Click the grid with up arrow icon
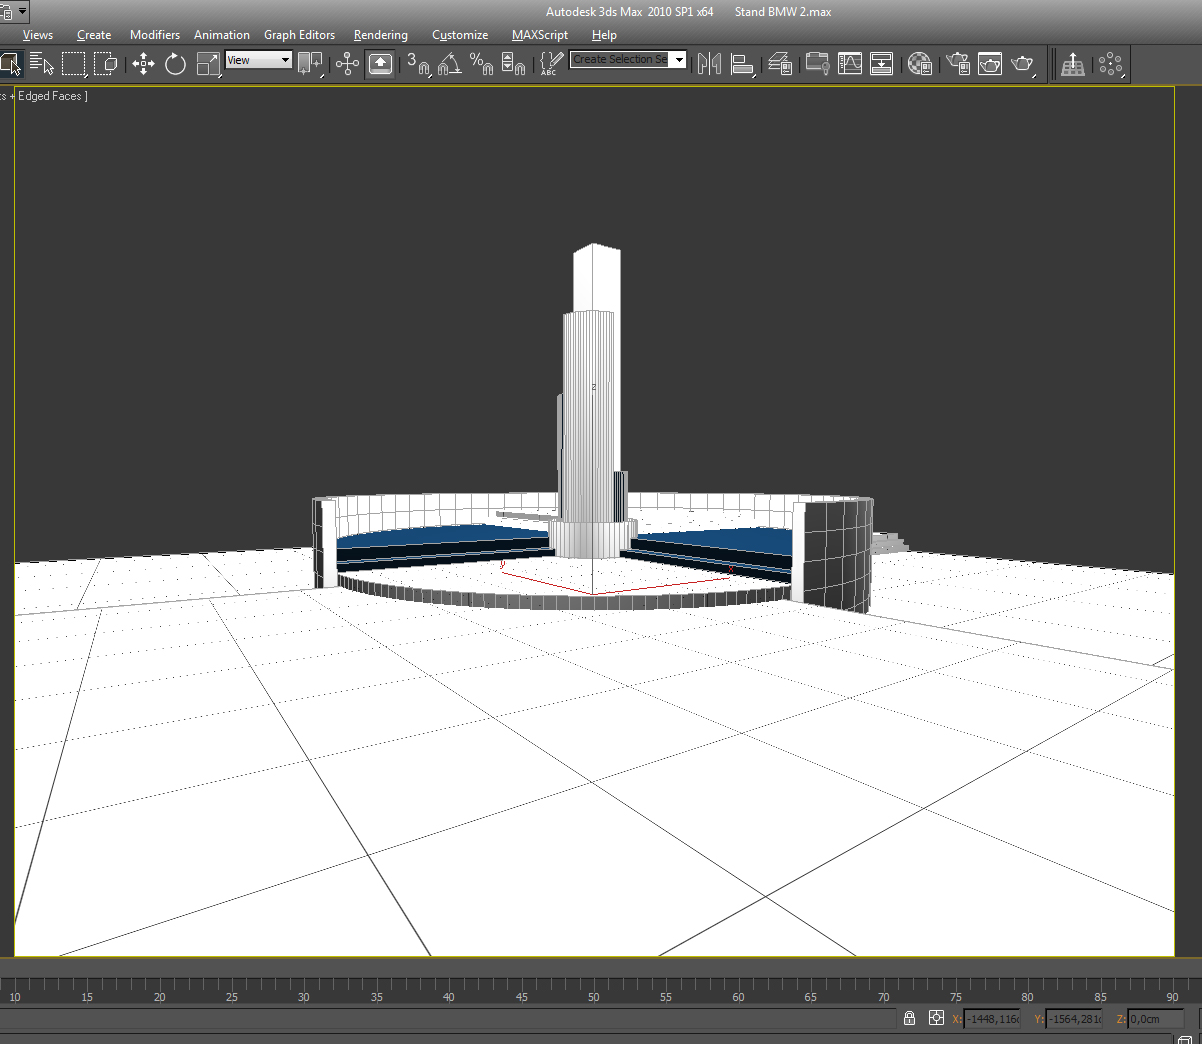 [1073, 64]
